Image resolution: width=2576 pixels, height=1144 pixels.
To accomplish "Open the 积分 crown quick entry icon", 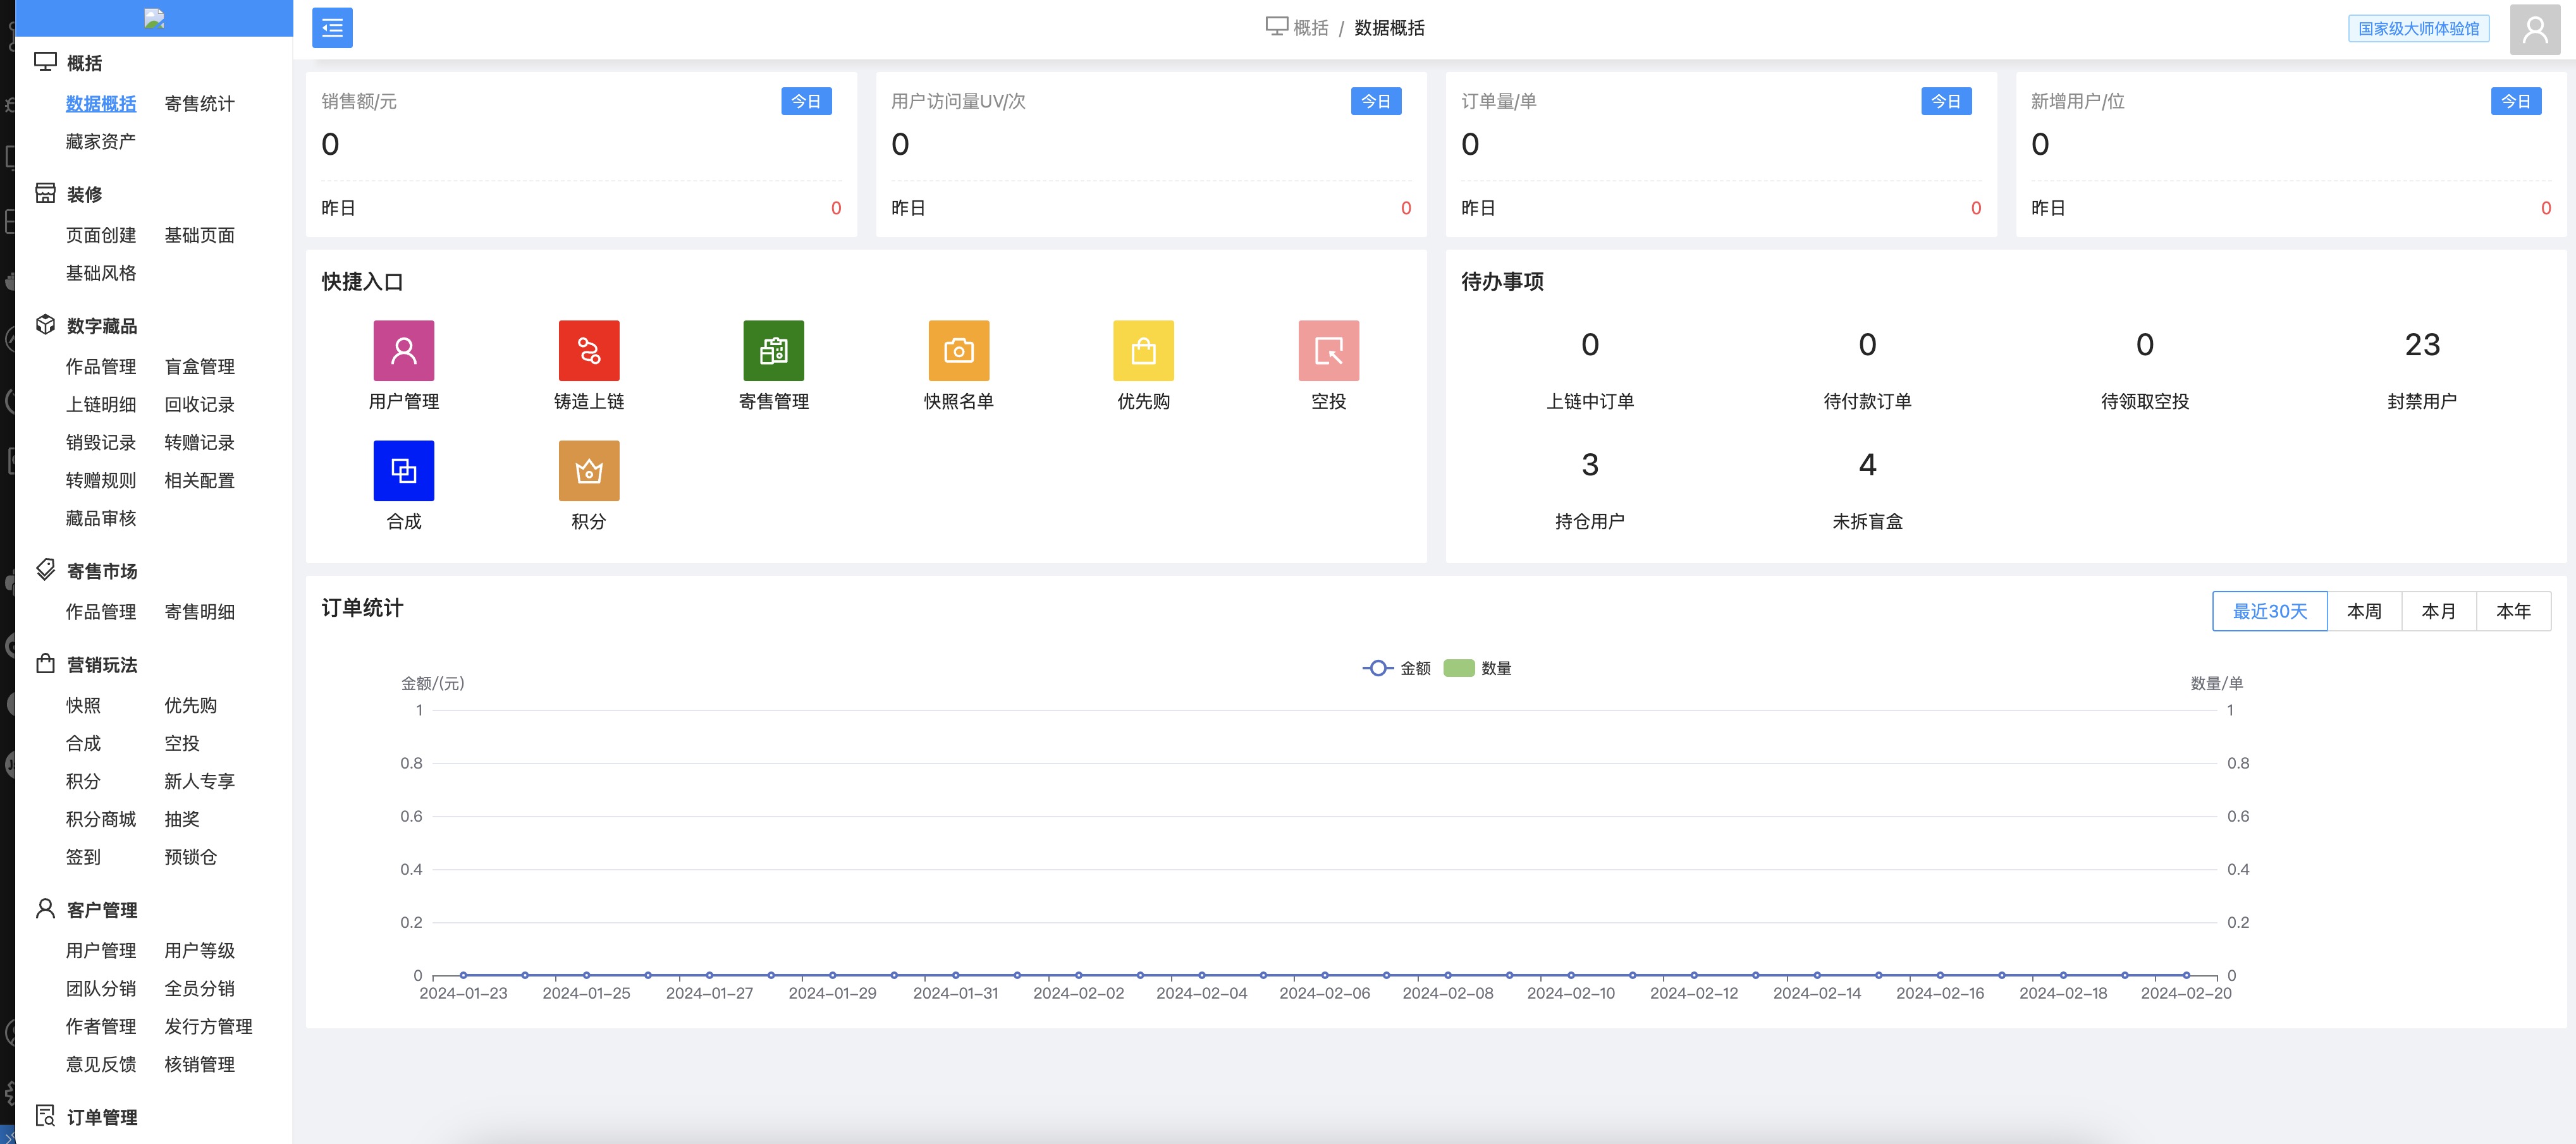I will pyautogui.click(x=589, y=470).
